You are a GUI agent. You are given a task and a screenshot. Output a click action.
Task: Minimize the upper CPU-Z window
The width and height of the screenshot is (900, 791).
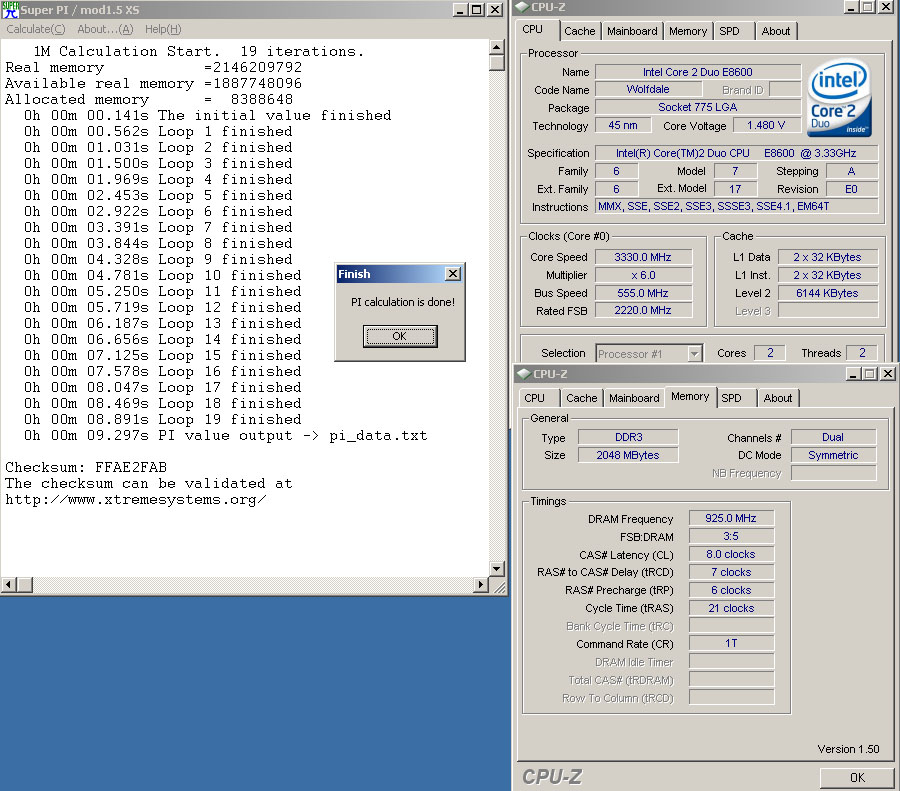851,7
